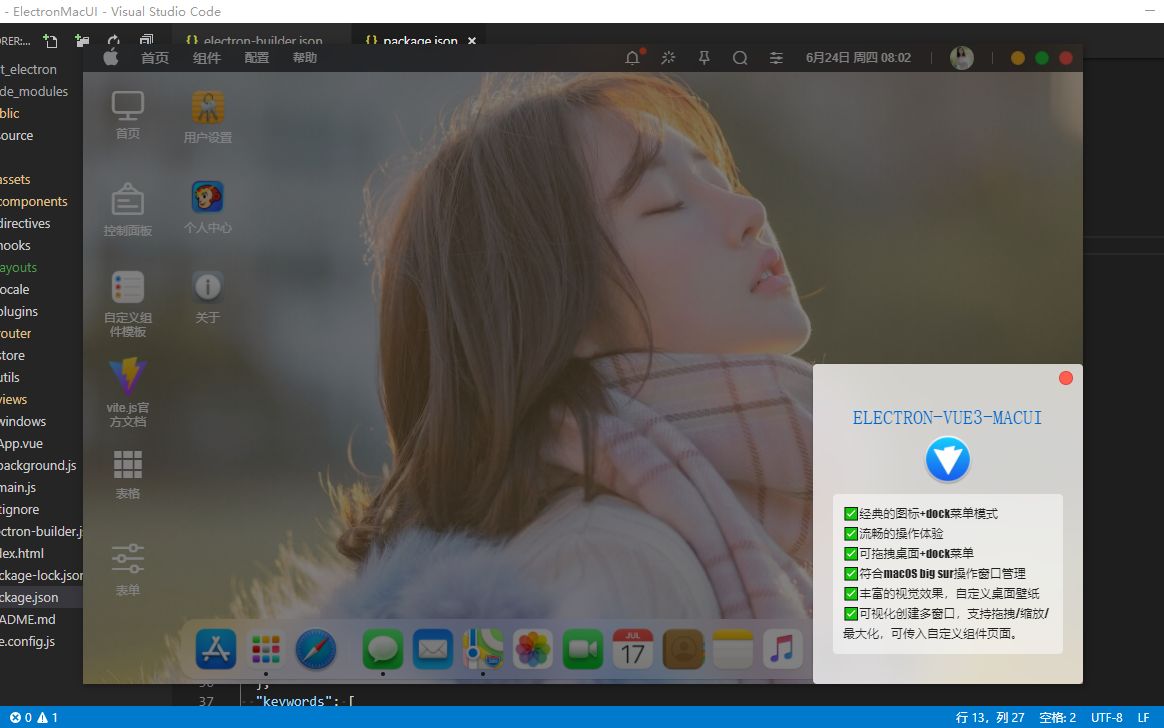Image resolution: width=1164 pixels, height=728 pixels.
Task: Expand the components folder in Explorer
Action: (34, 201)
